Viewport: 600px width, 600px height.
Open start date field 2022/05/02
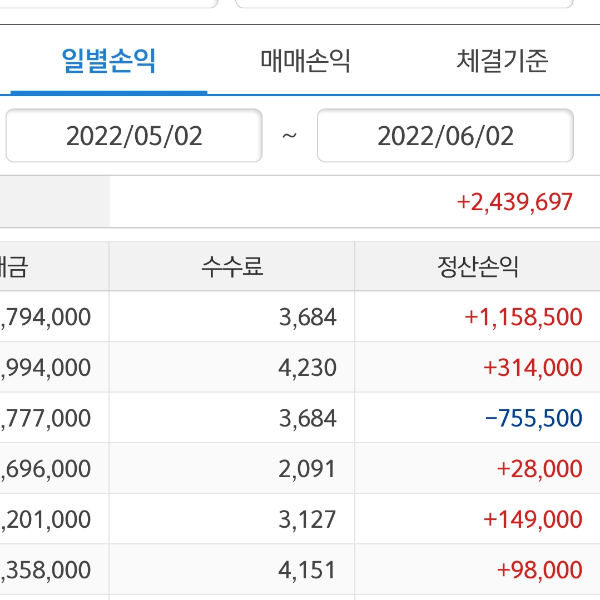(134, 136)
